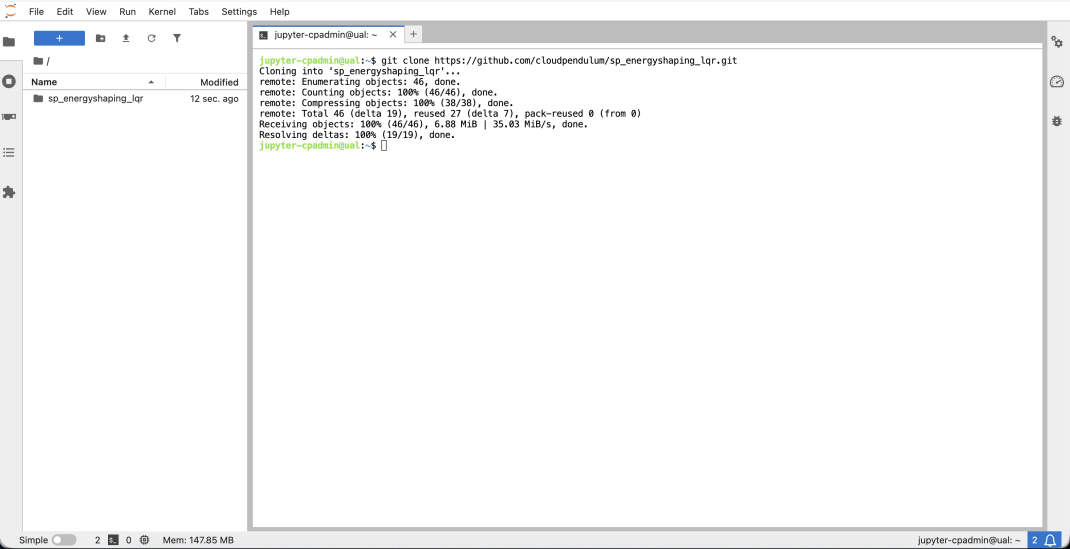Viewport: 1070px width, 549px height.
Task: Click 'jupyter-cpadmin@ual: ~' in the status bar
Action: coord(970,540)
